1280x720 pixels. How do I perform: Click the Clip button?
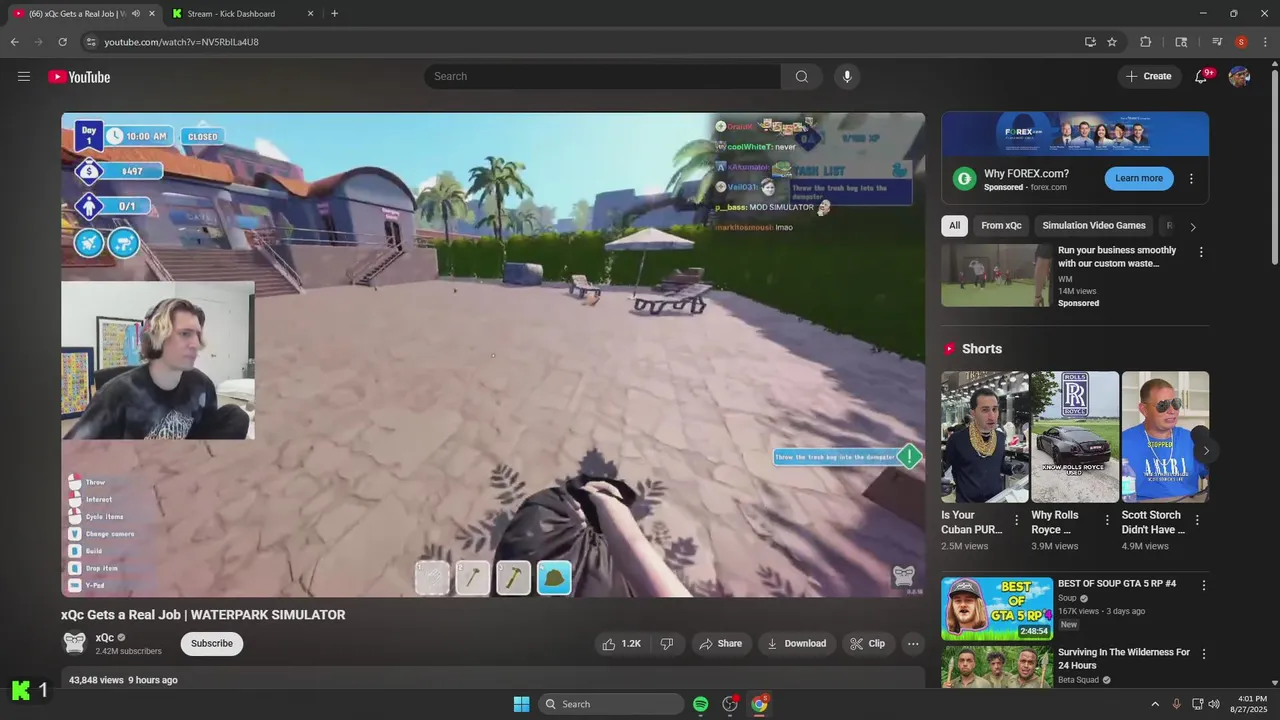(868, 643)
